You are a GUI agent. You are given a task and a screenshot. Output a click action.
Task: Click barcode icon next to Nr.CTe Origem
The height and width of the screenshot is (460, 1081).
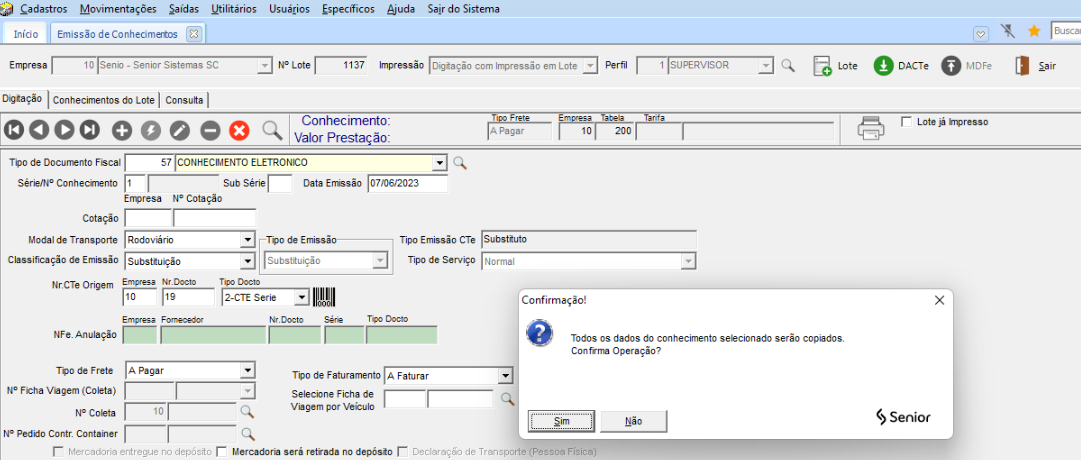coord(324,297)
